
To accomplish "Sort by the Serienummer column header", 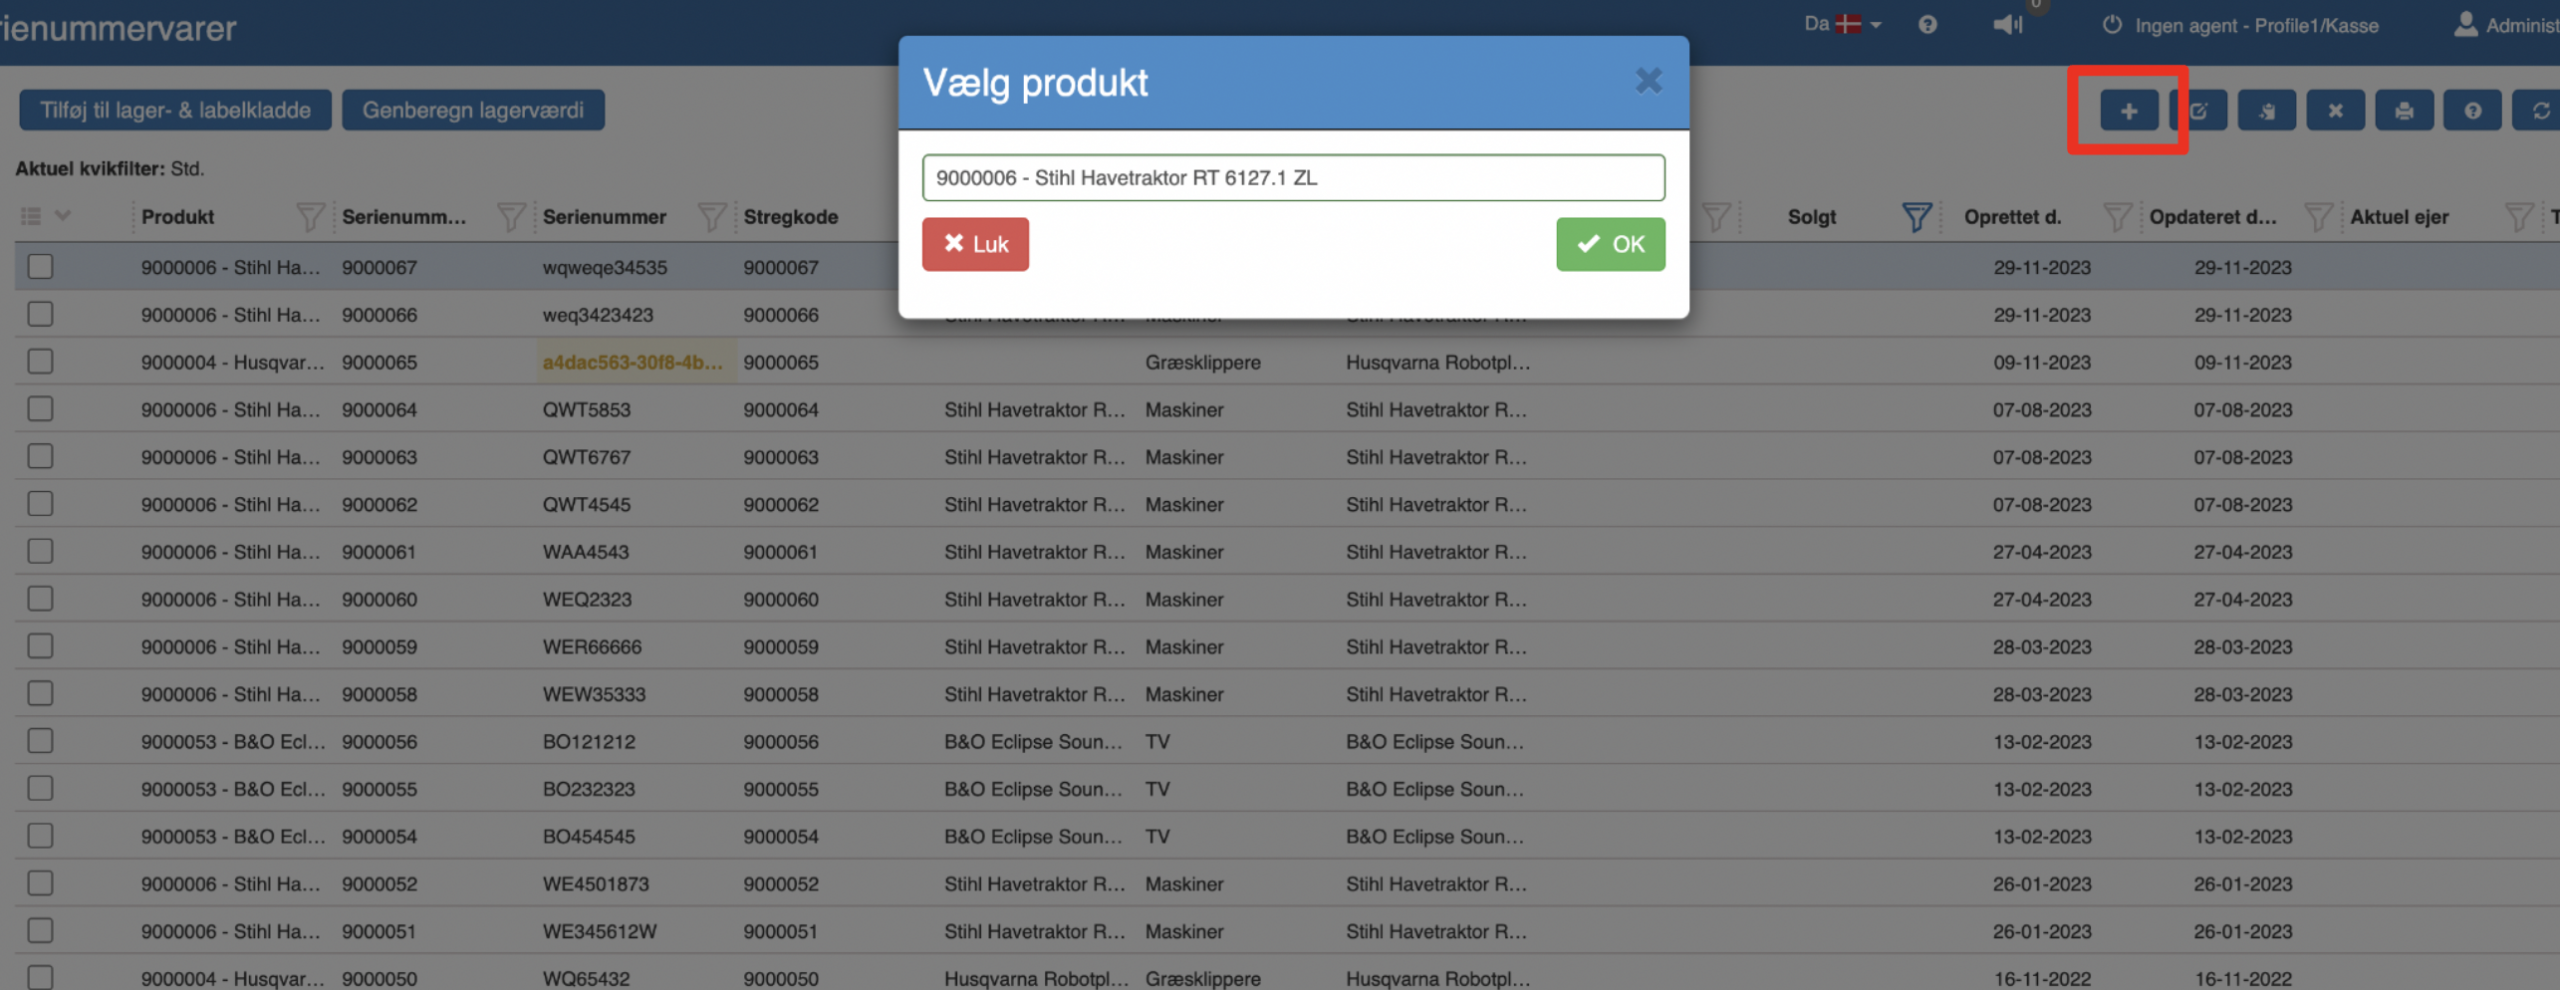I will pyautogui.click(x=604, y=217).
